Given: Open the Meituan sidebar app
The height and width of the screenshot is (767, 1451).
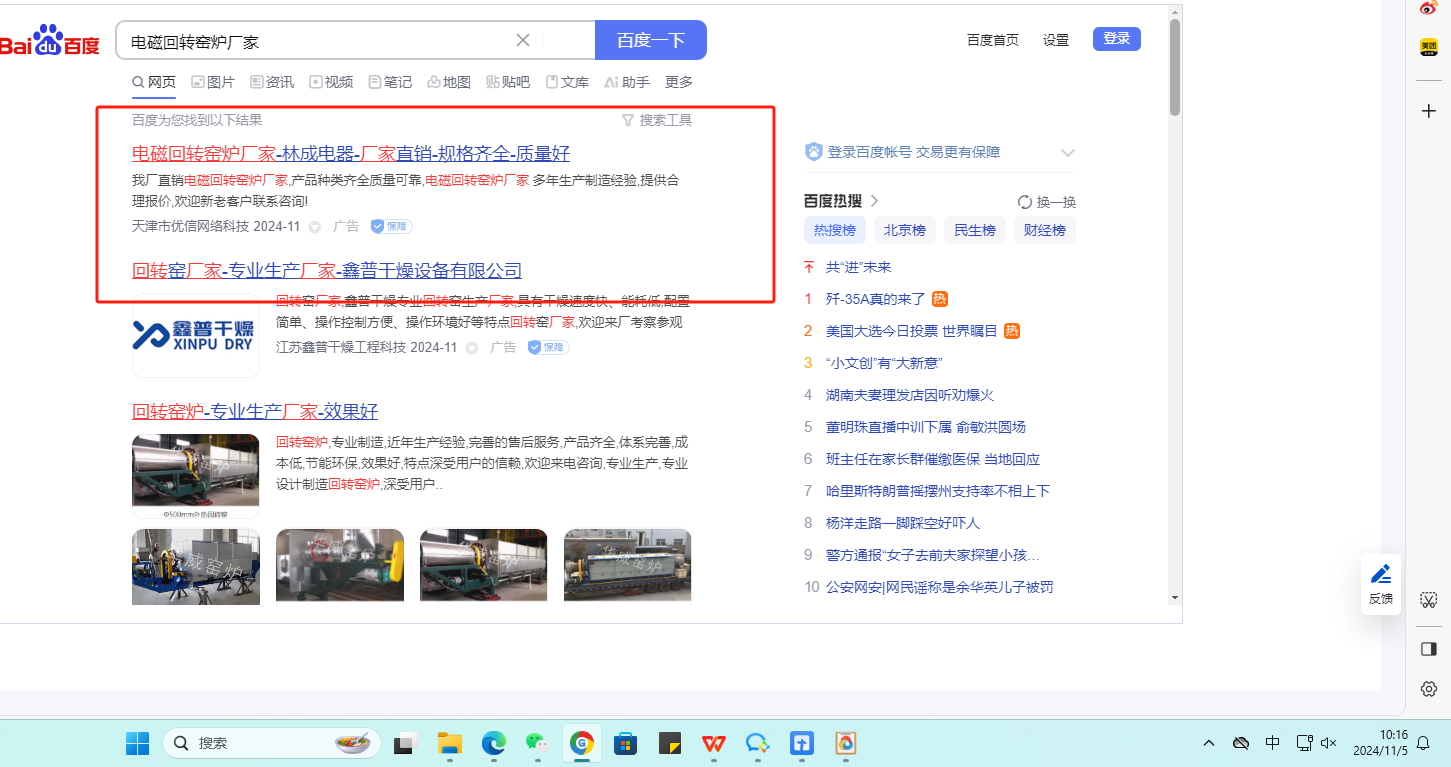Looking at the screenshot, I should tap(1429, 47).
